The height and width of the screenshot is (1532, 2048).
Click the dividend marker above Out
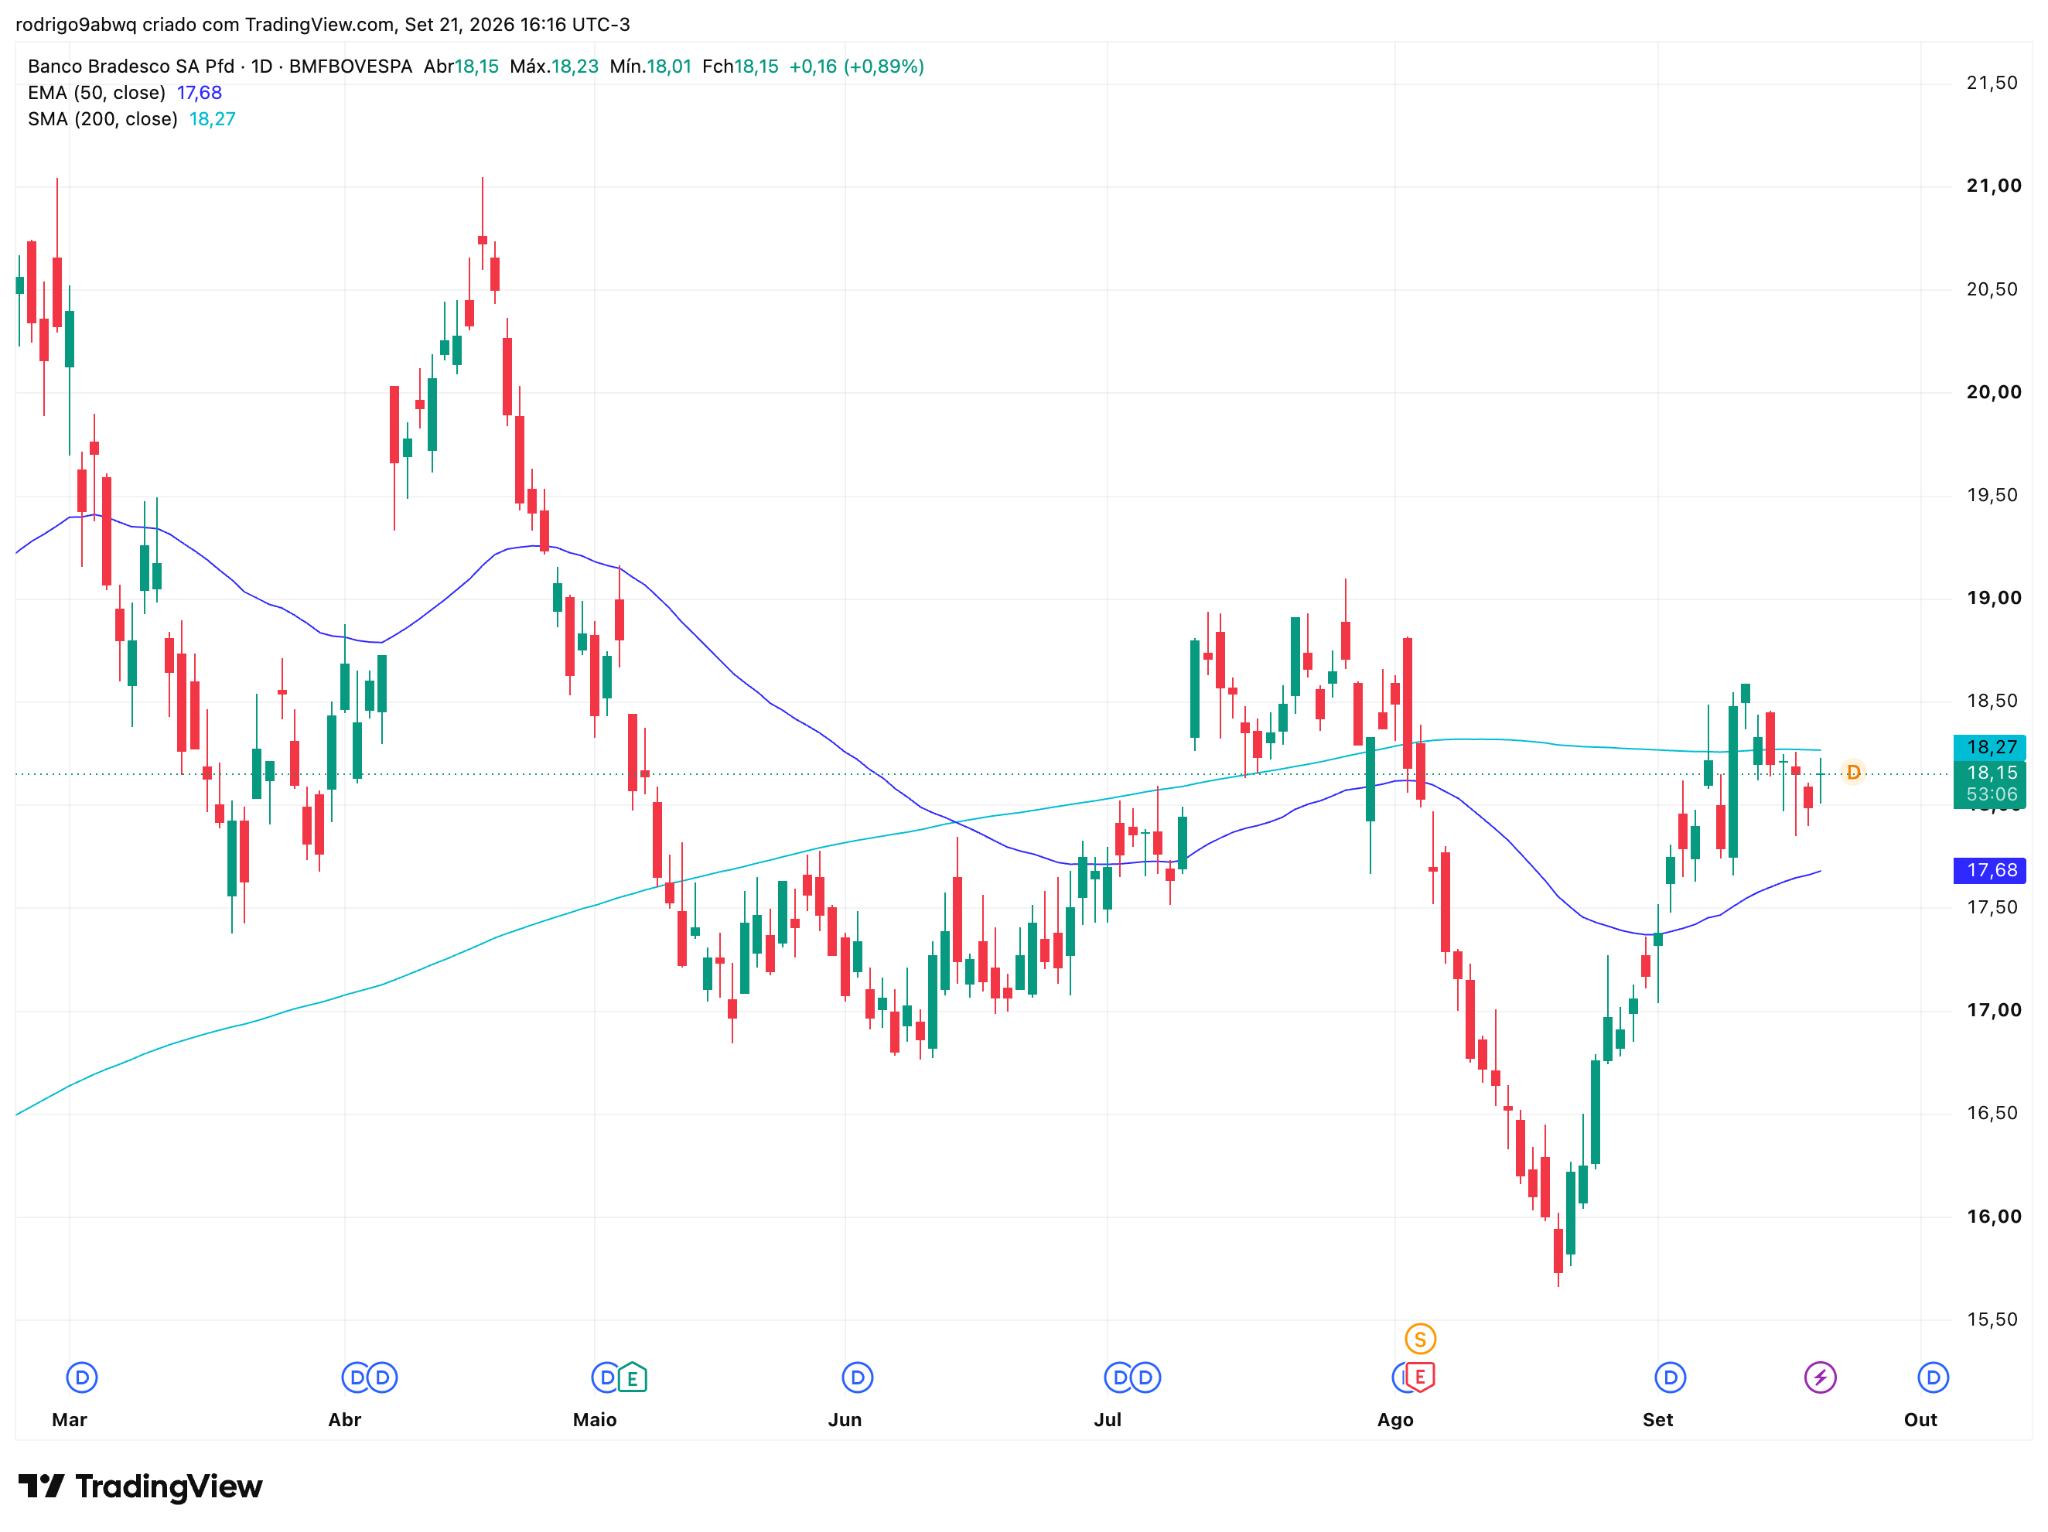[x=1933, y=1378]
